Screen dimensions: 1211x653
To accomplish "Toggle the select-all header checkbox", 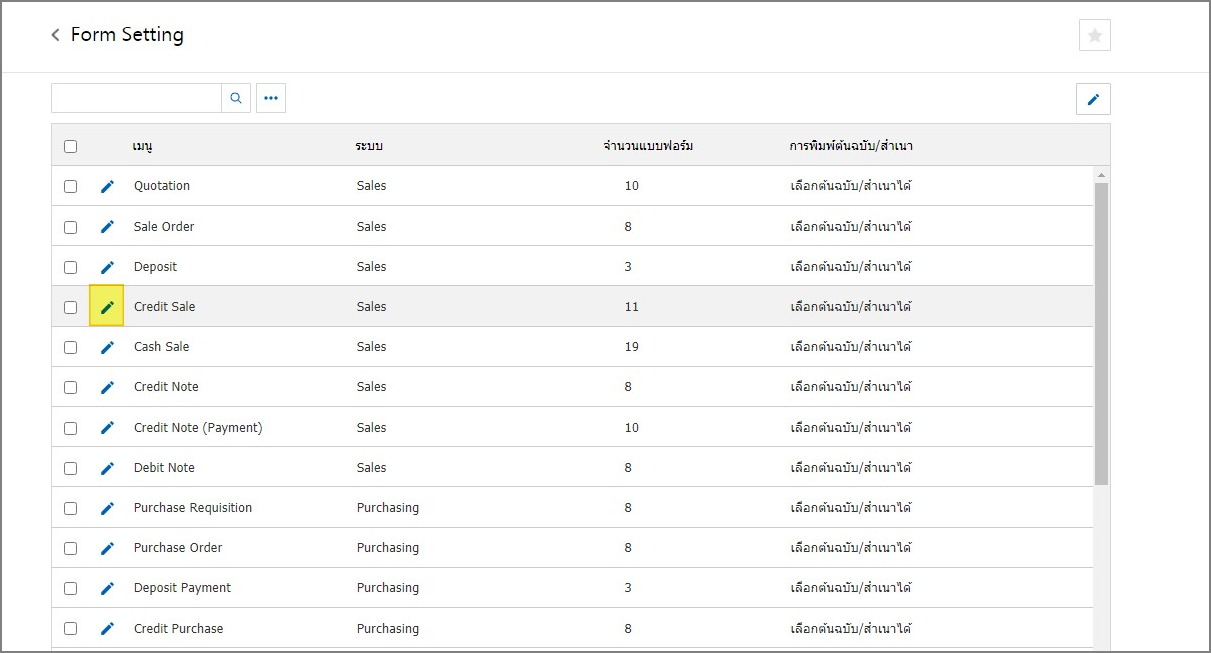I will point(70,146).
